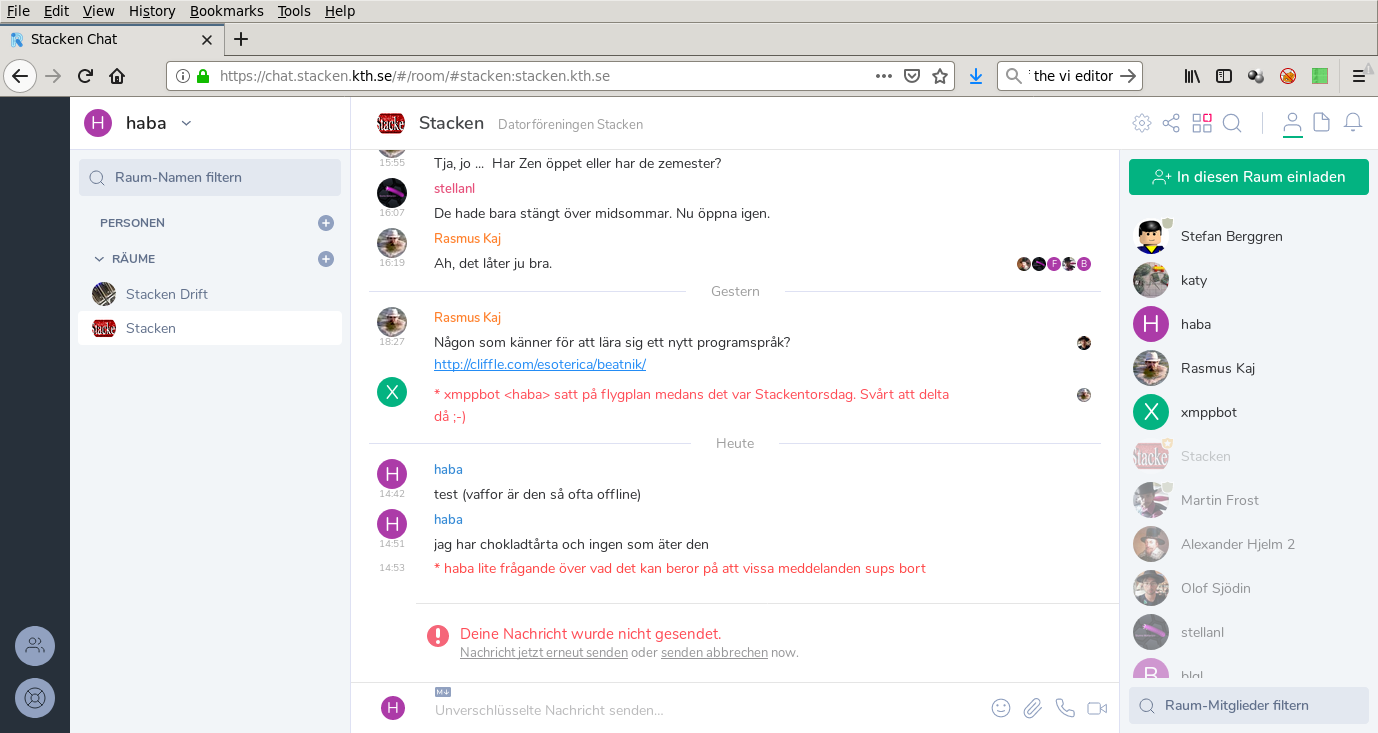Attach a file with paperclip icon
The image size is (1378, 733).
click(x=1033, y=708)
